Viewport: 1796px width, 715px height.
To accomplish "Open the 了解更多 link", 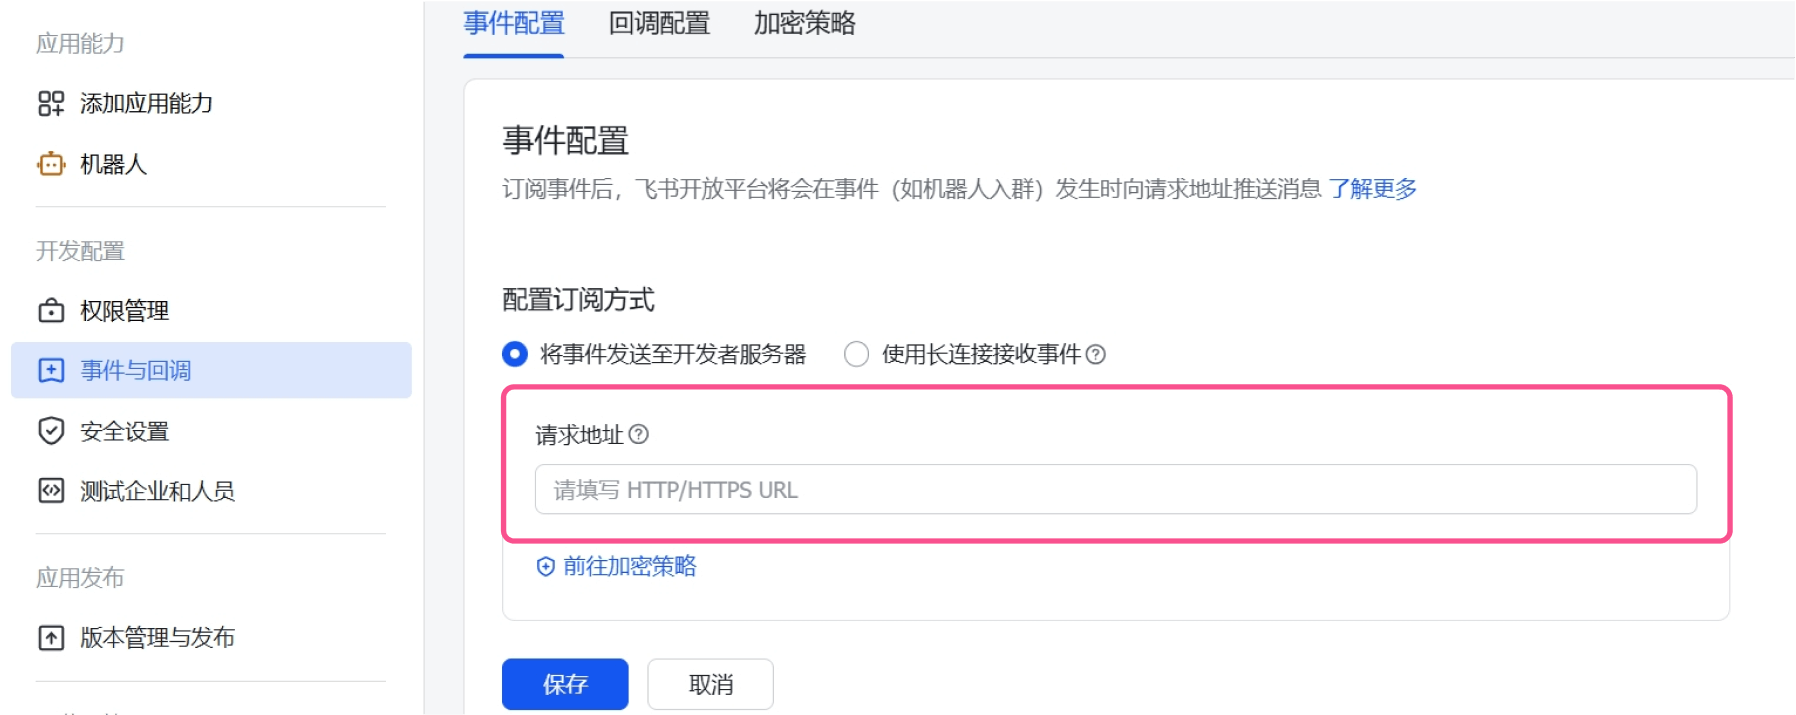I will [x=1373, y=189].
